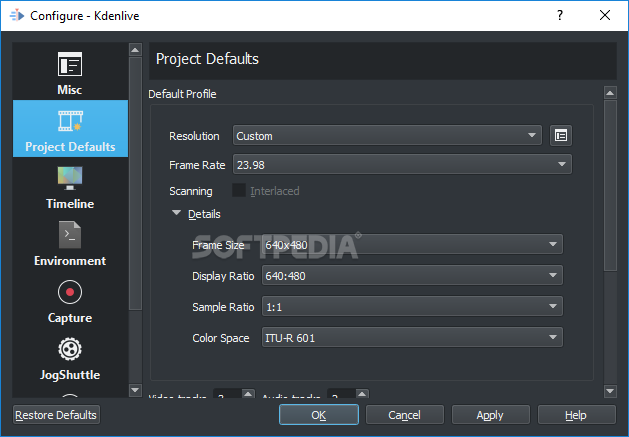
Task: Open the Environment settings page
Action: tap(70, 244)
